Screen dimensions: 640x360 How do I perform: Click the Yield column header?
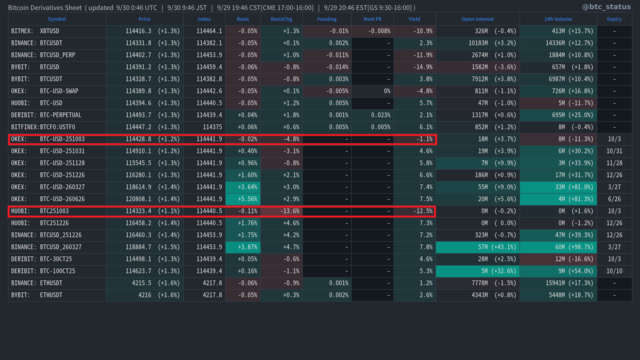pyautogui.click(x=414, y=19)
